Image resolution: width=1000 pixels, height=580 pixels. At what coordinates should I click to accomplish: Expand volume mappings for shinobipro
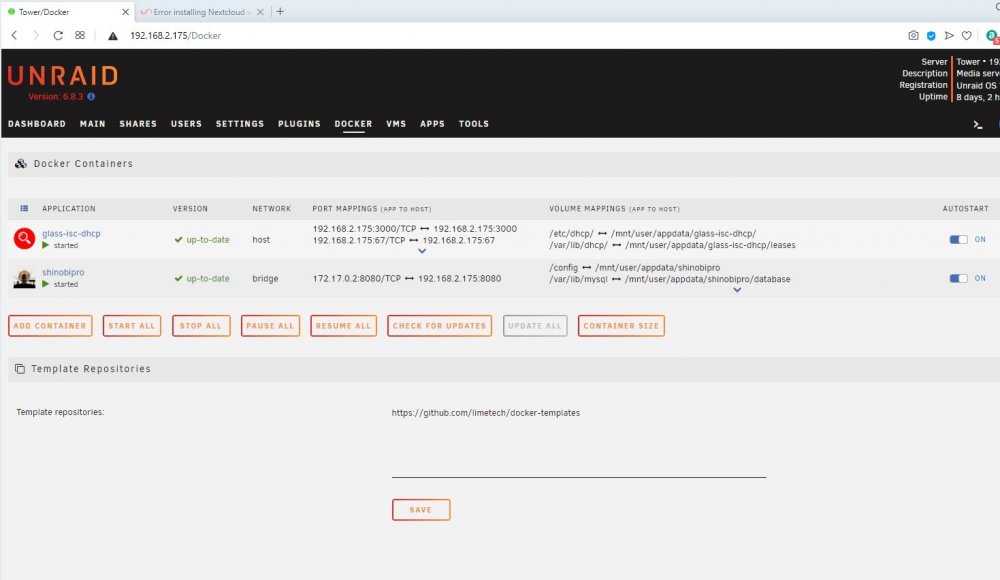737,290
